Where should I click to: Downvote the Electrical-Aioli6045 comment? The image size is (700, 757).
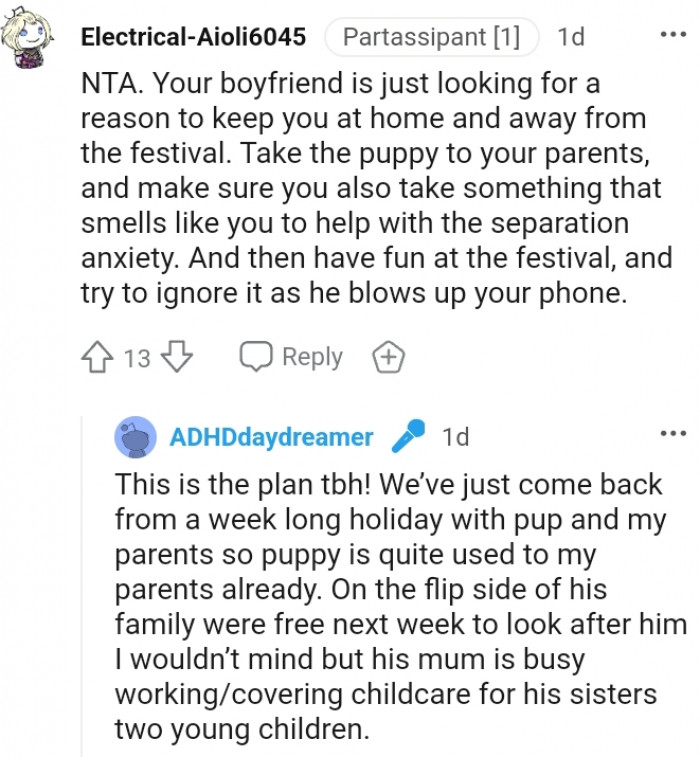click(175, 357)
